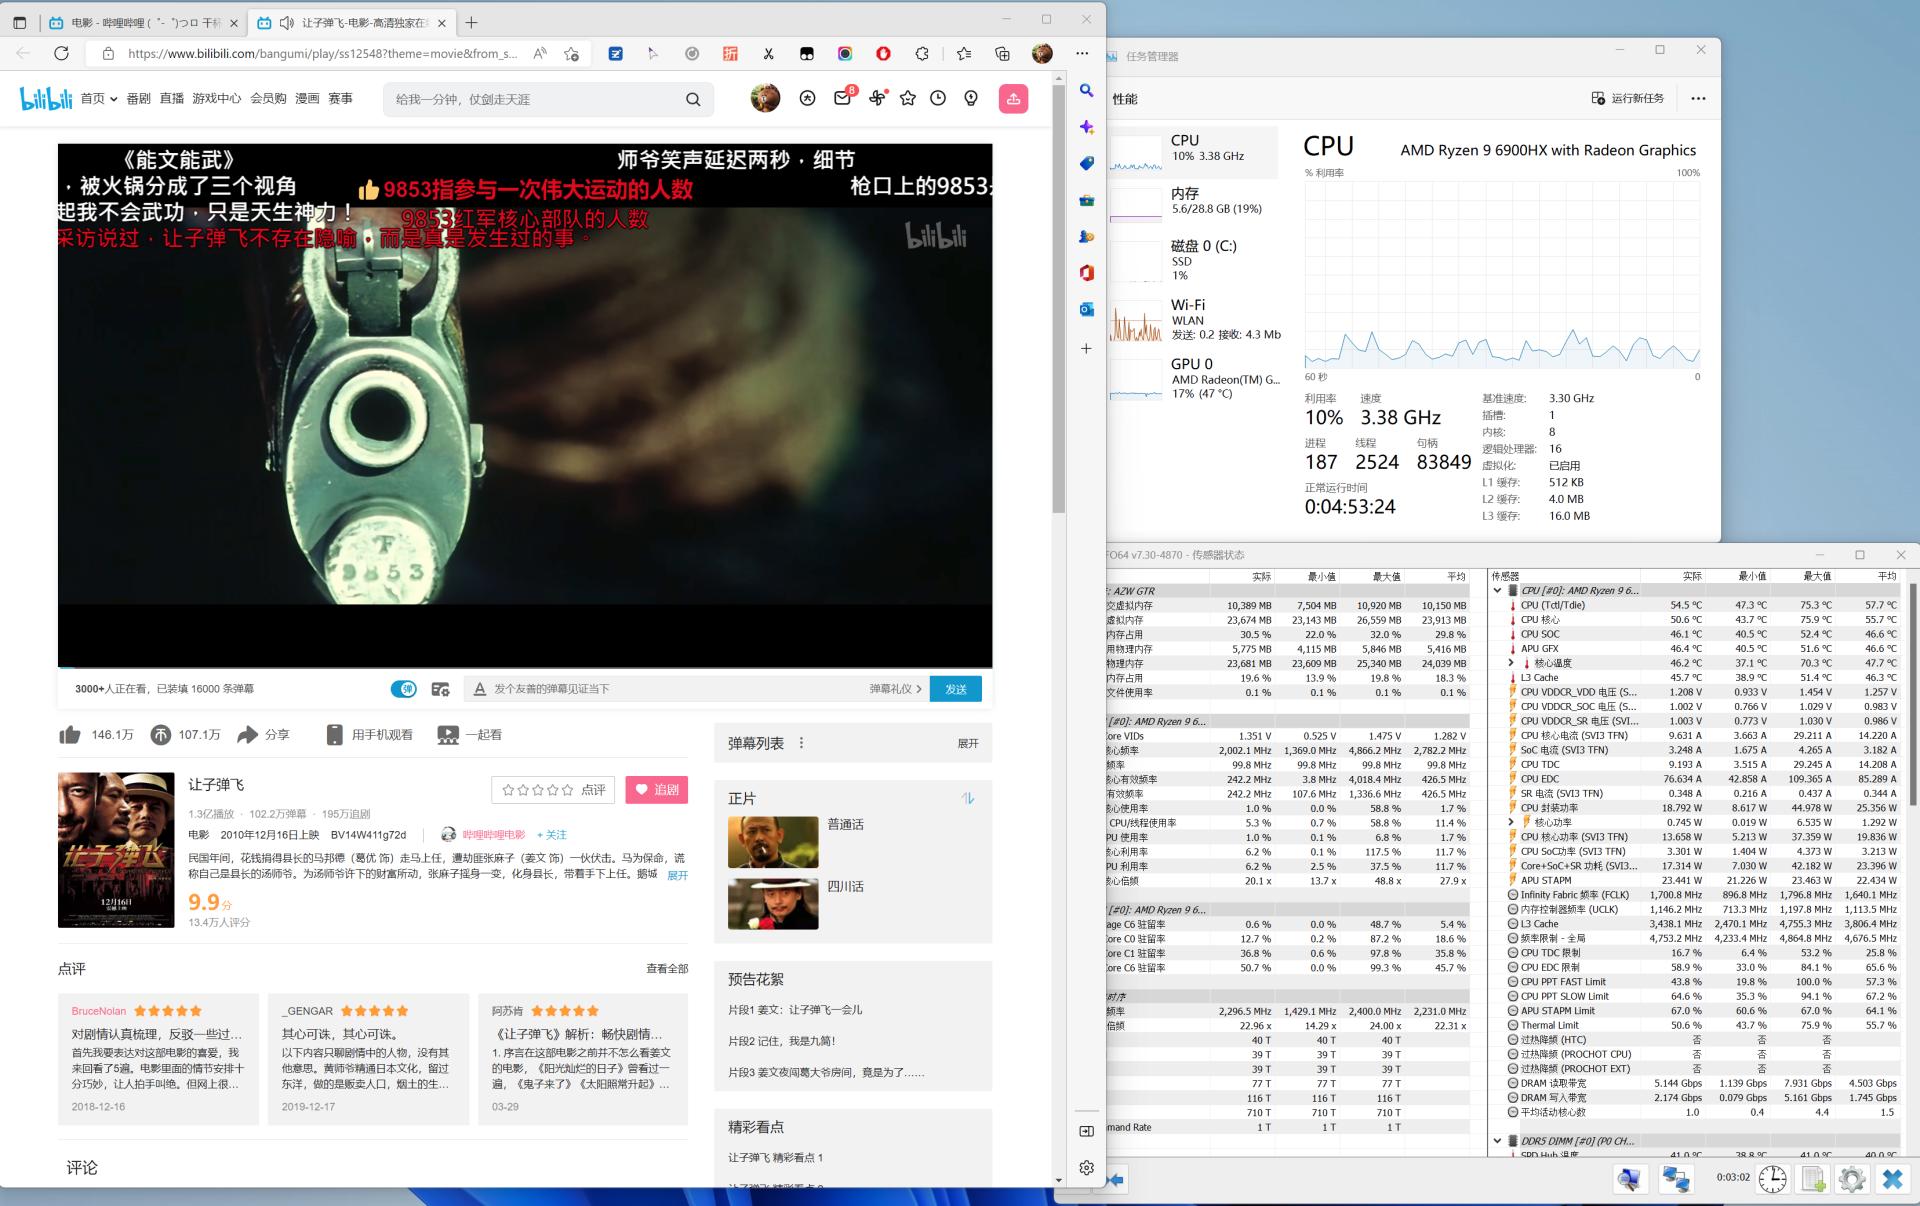The width and height of the screenshot is (1920, 1206).
Task: Toggle the danmaku on/off switch
Action: pyautogui.click(x=404, y=689)
